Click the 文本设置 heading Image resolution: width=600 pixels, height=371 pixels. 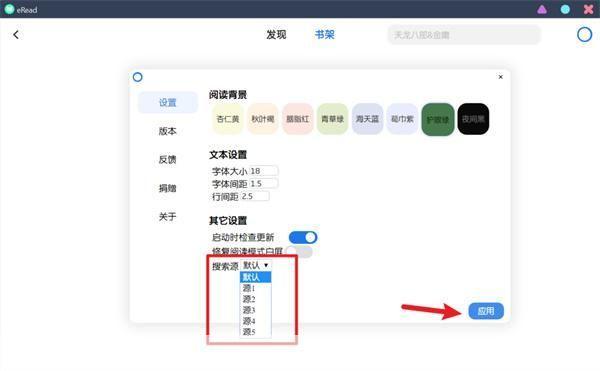[x=228, y=155]
